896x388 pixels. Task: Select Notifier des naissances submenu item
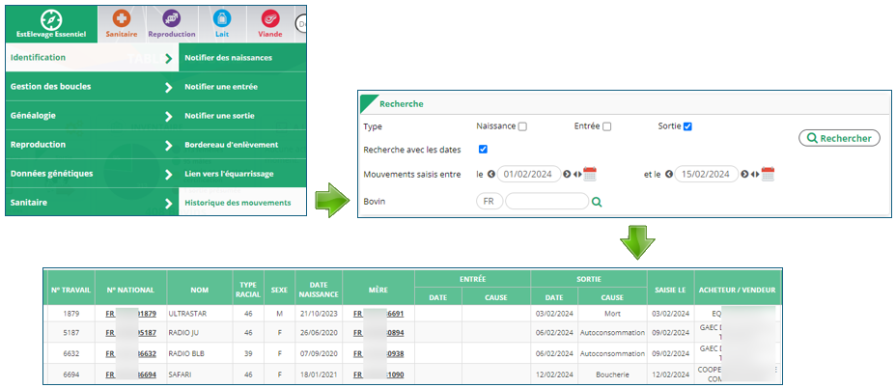pyautogui.click(x=242, y=58)
